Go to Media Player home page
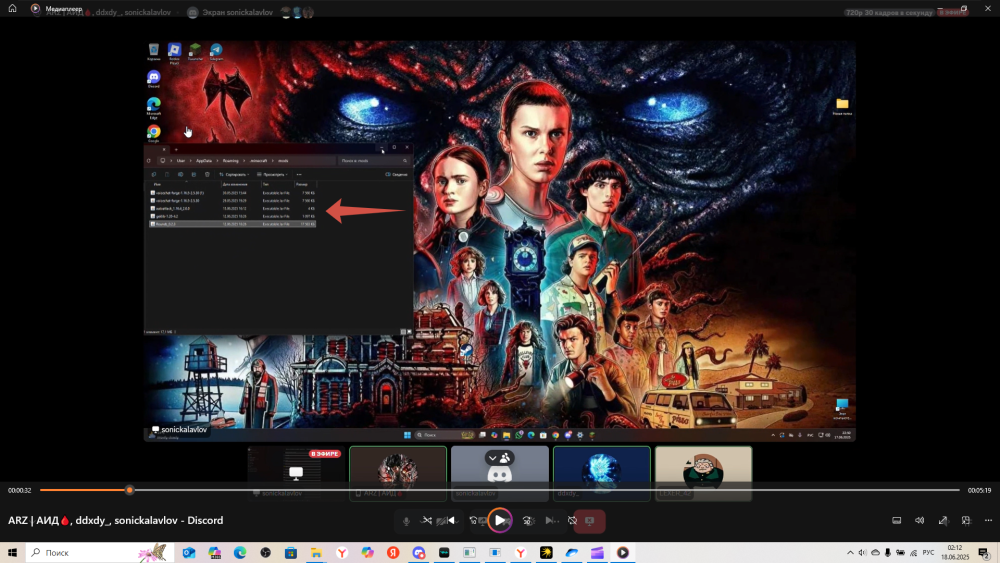The height and width of the screenshot is (563, 1000). point(12,8)
